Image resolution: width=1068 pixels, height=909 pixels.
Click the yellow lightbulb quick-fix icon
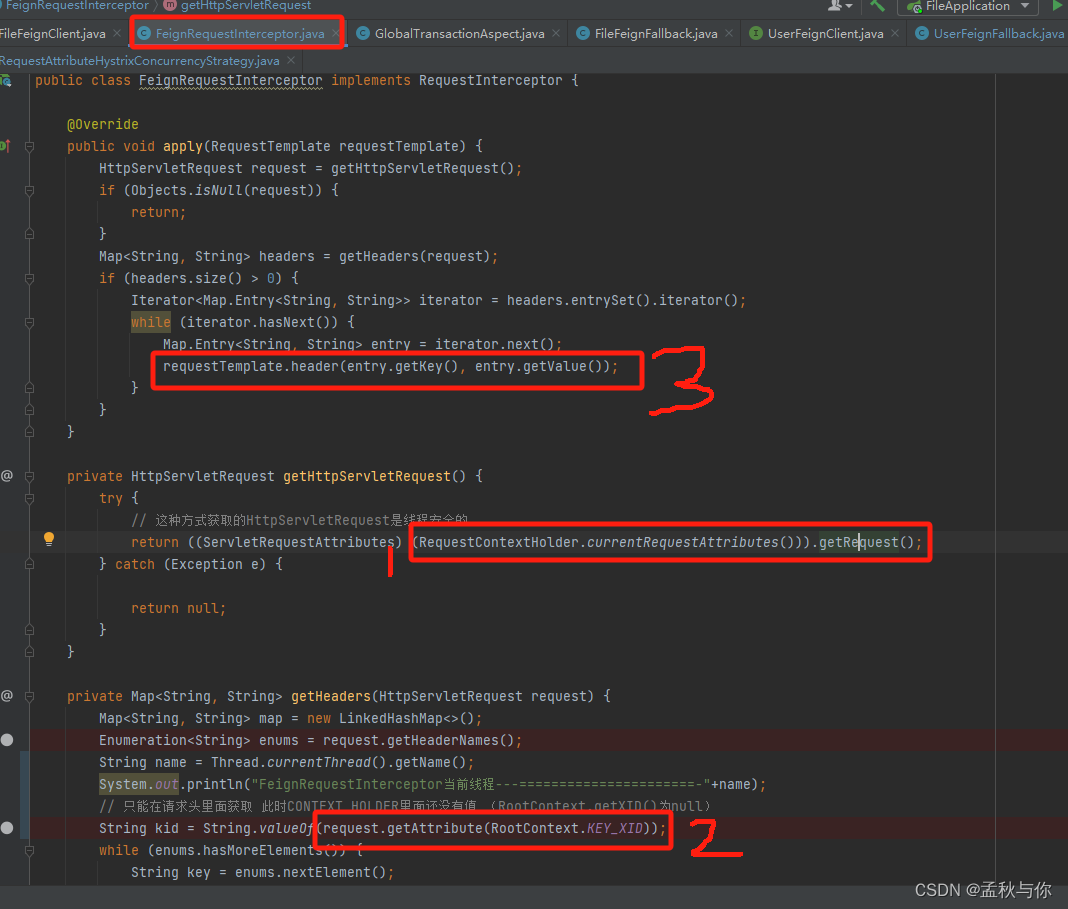coord(48,539)
